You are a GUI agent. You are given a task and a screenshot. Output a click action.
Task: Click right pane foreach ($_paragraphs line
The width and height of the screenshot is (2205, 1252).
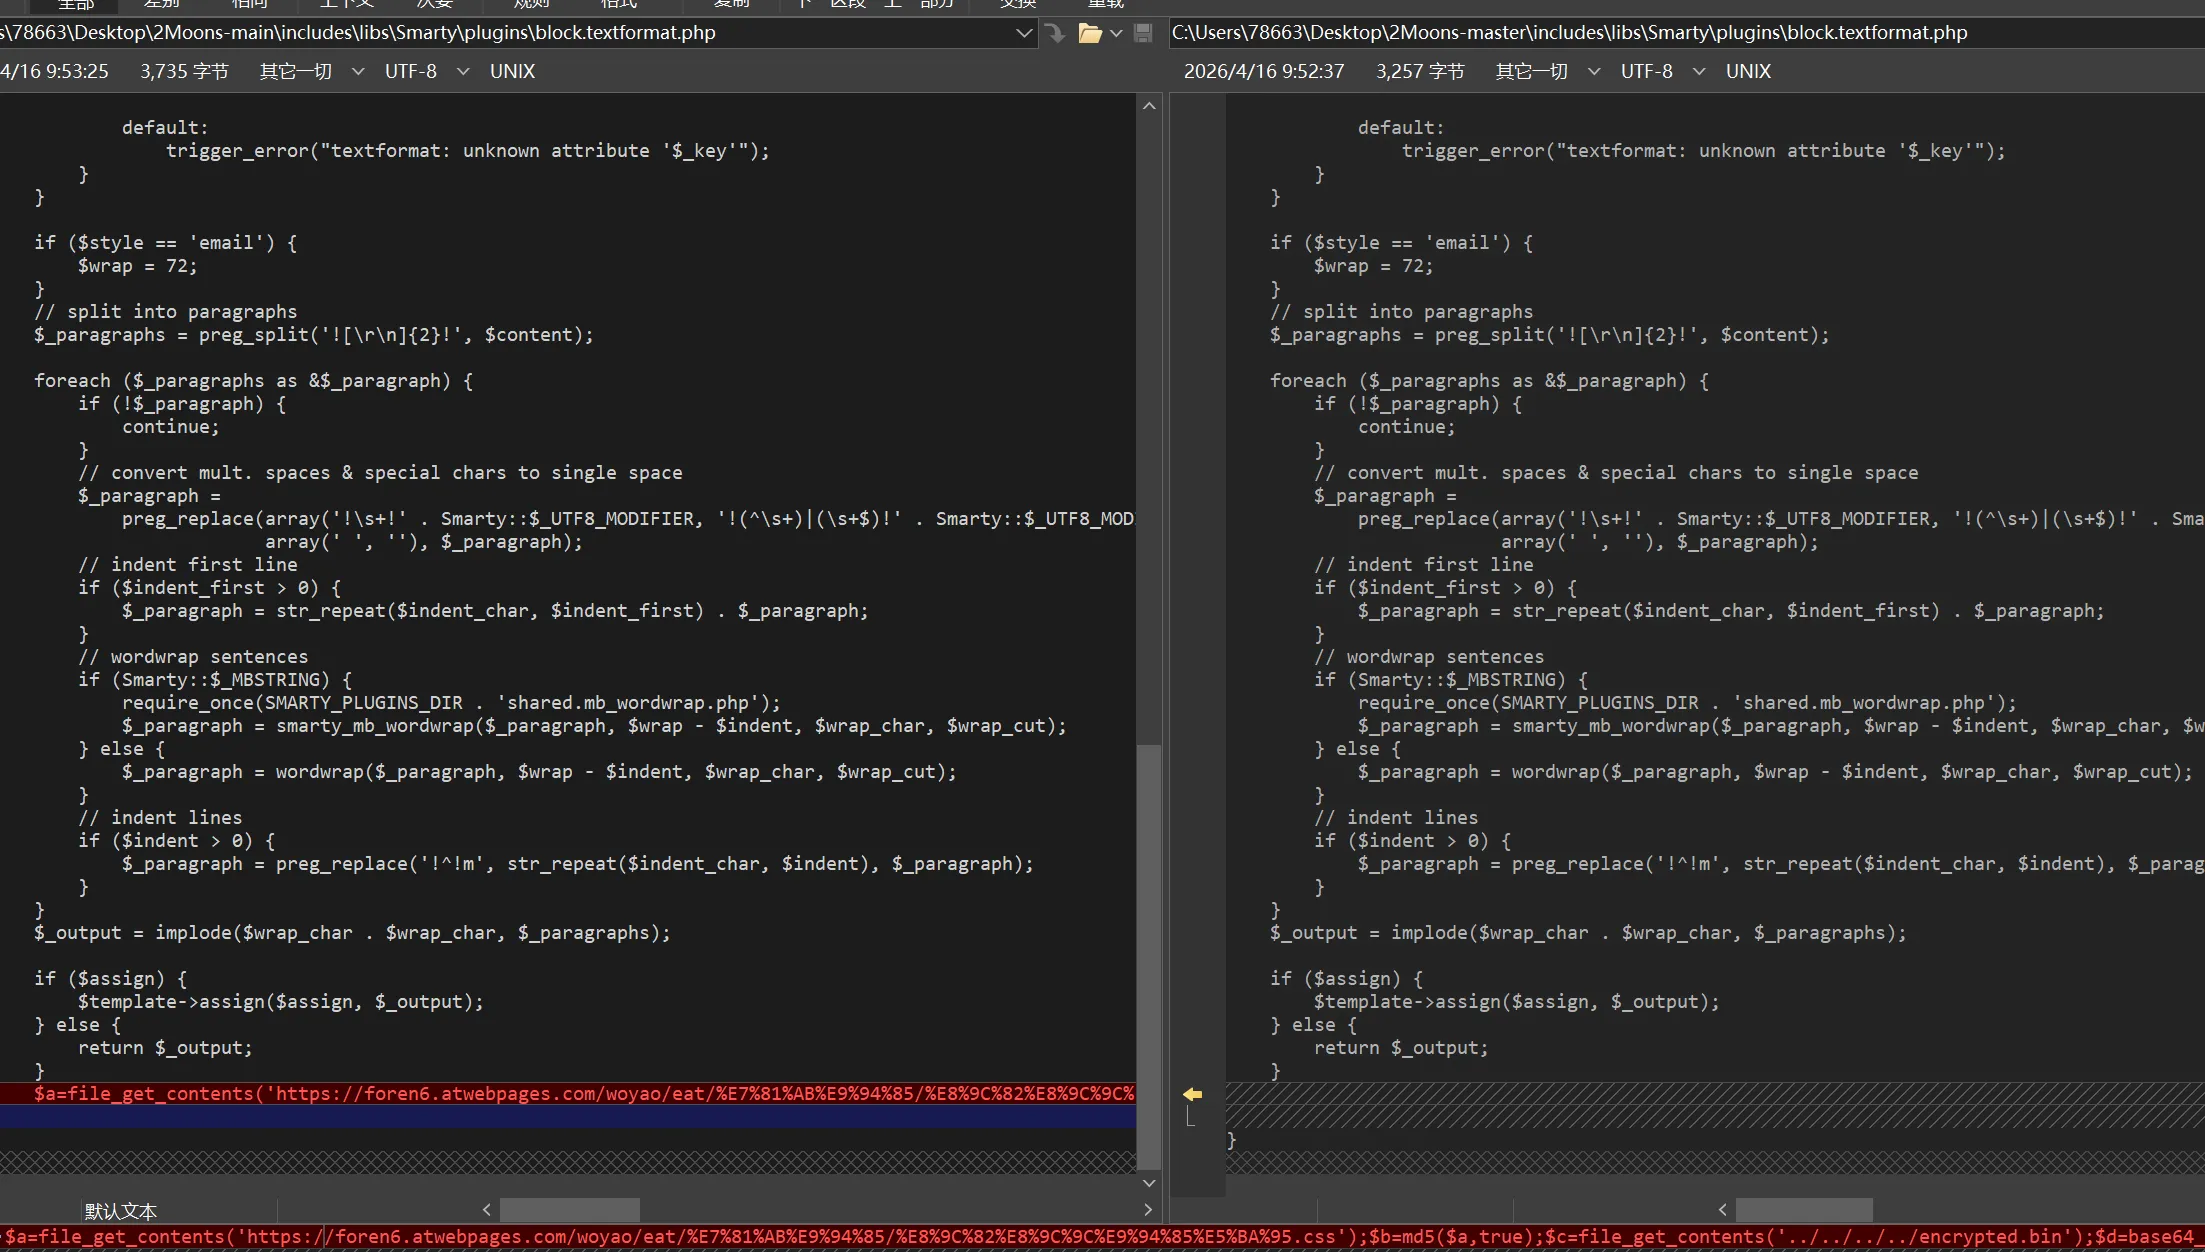1490,381
